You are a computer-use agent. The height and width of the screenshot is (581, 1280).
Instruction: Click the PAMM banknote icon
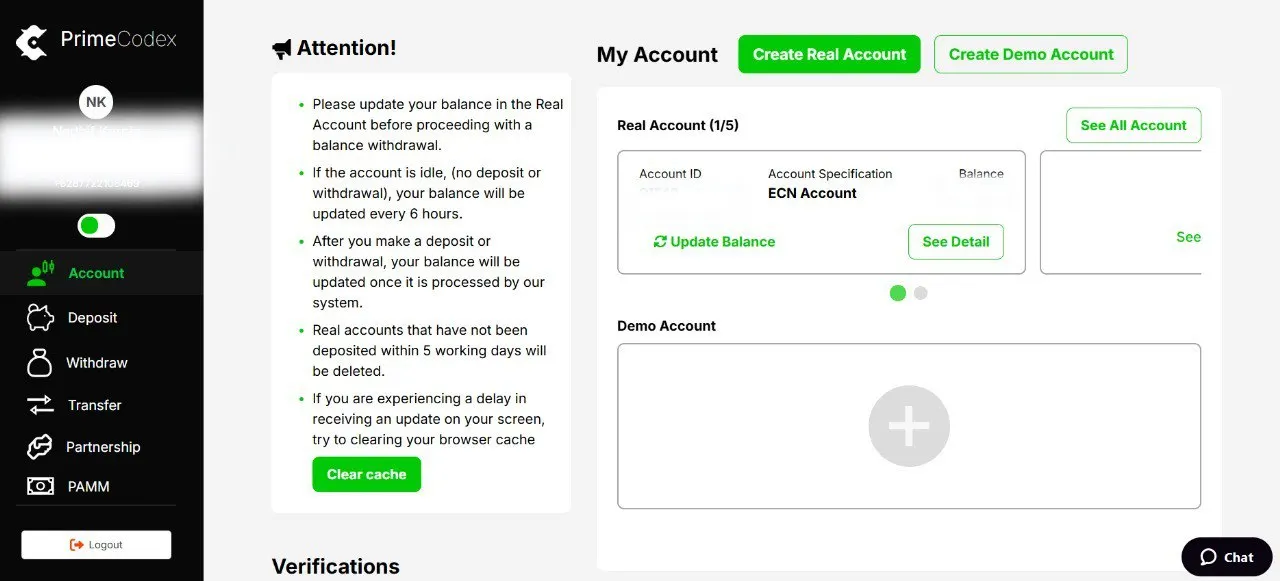click(40, 487)
